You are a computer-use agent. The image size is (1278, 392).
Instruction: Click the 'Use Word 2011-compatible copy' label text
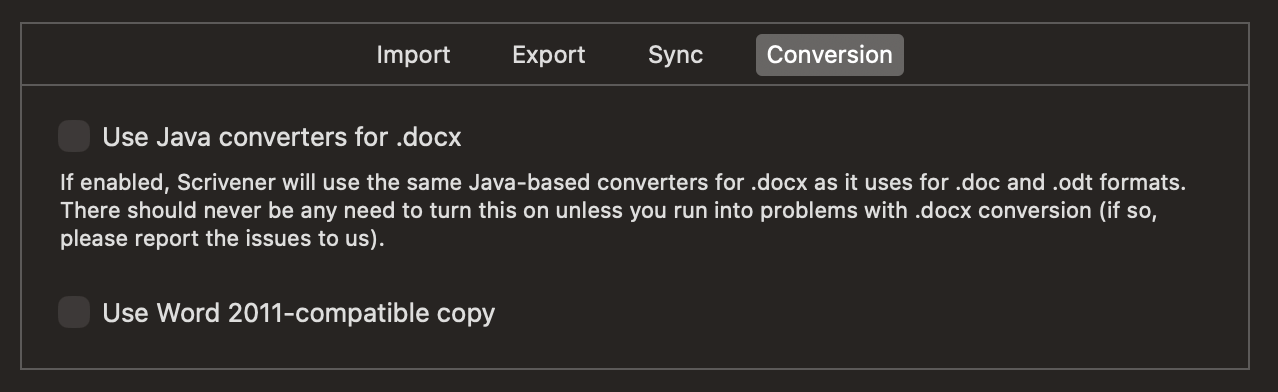(x=299, y=313)
